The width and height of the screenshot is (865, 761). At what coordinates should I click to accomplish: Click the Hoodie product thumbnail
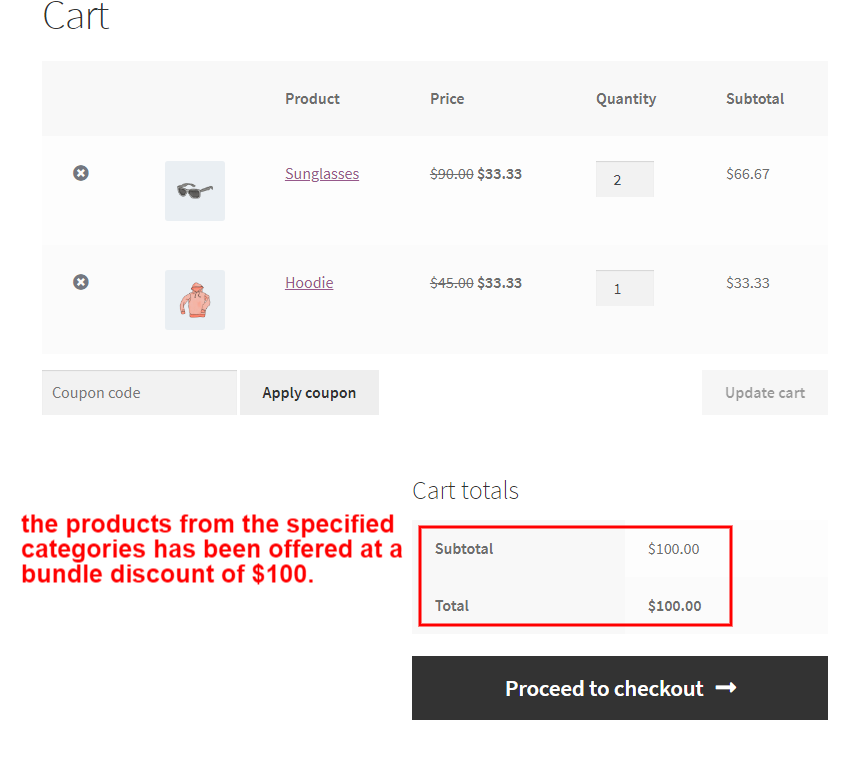(194, 299)
